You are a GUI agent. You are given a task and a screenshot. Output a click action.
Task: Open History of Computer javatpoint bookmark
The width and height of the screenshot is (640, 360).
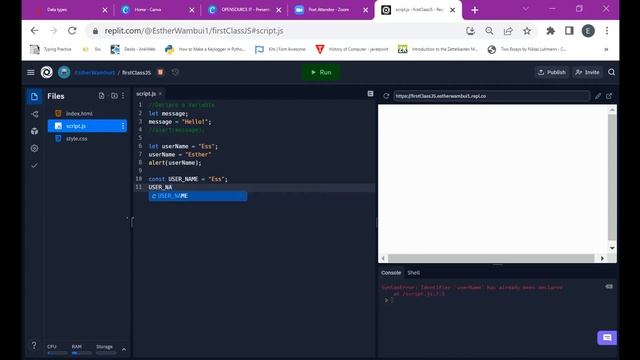tap(352, 49)
